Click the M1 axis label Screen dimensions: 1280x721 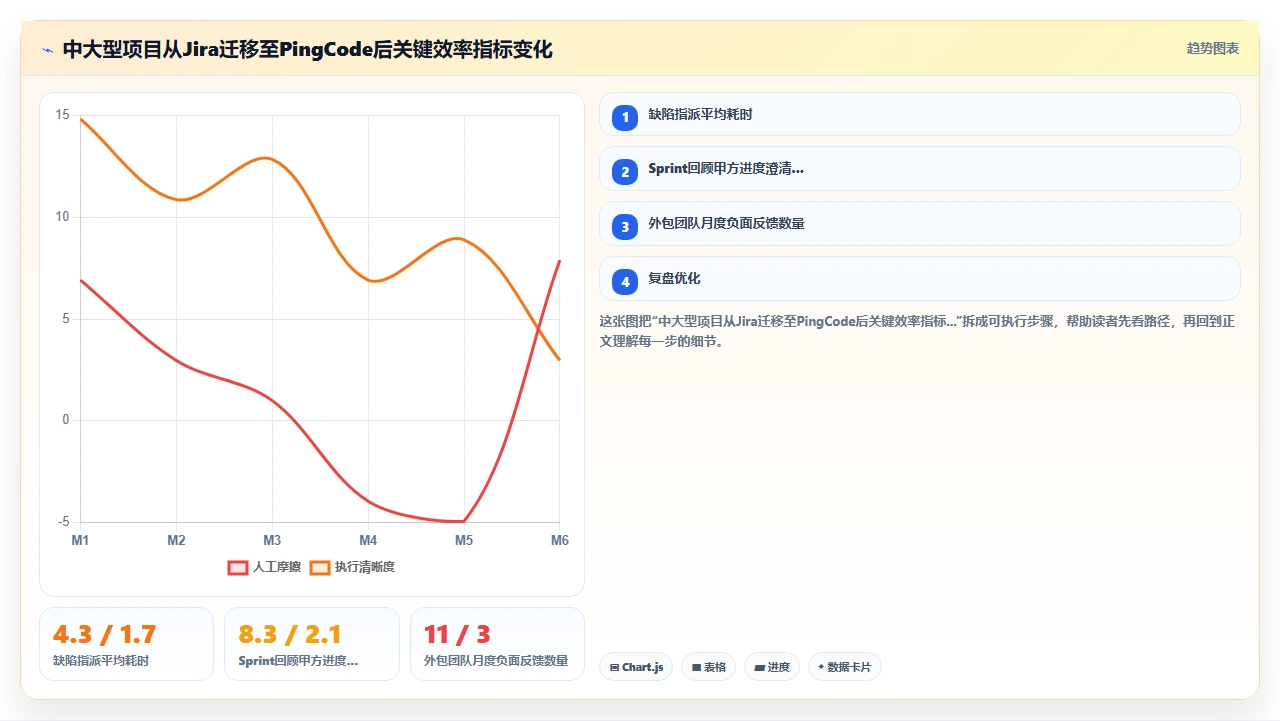[80, 540]
